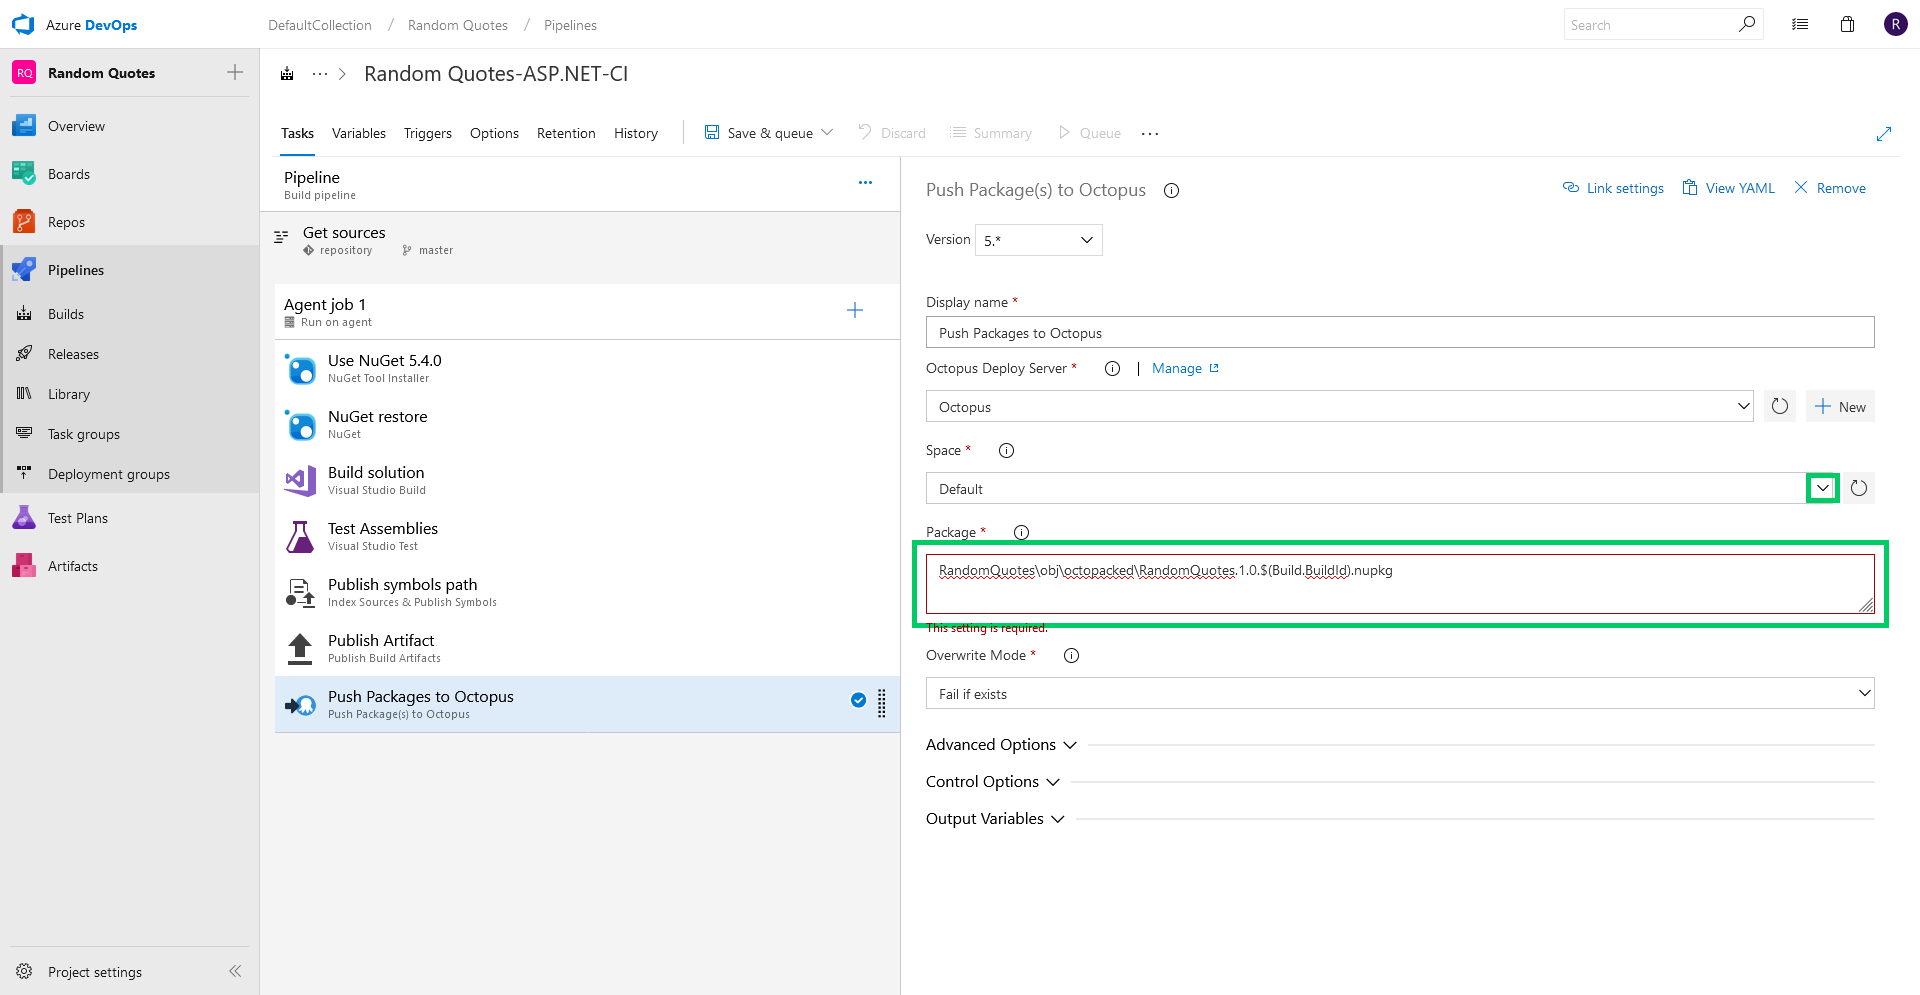Click inside the Package text area
Viewport: 1920px width, 995px height.
1400,584
